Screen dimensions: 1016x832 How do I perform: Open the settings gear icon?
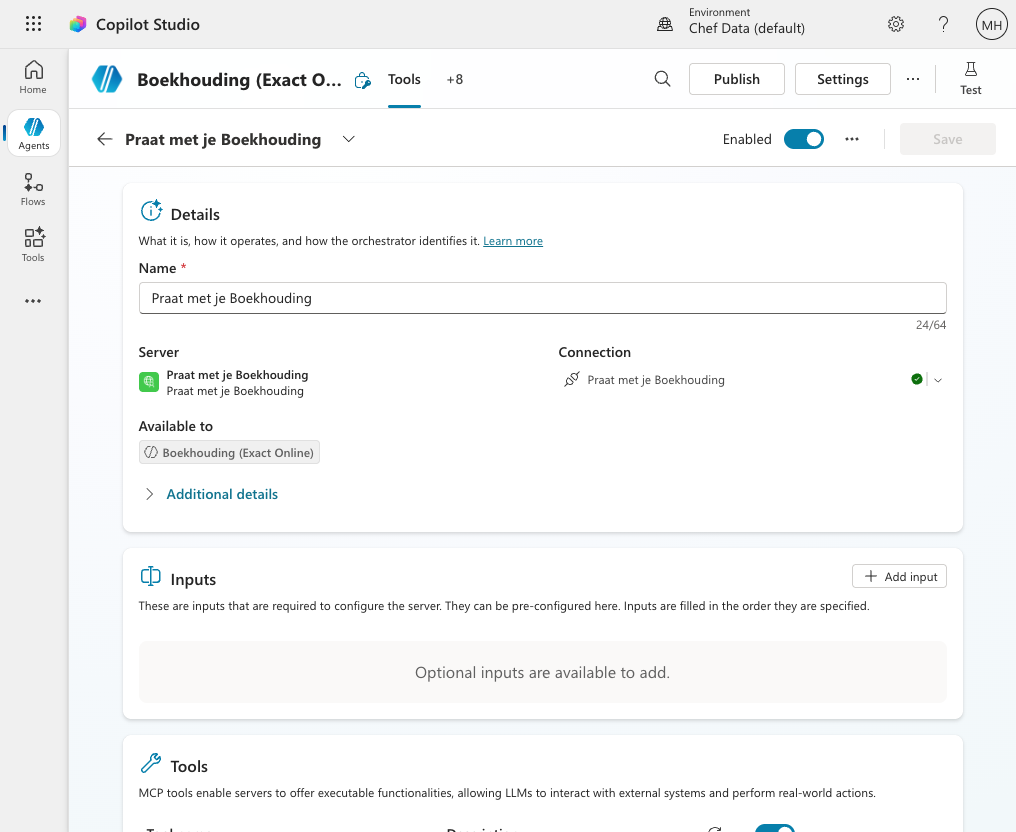[x=895, y=24]
